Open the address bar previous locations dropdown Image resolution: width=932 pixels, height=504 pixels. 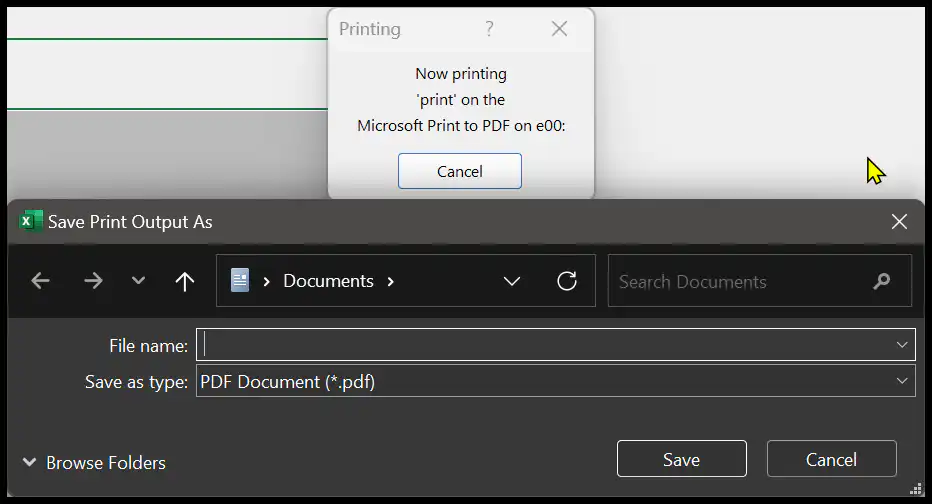512,281
